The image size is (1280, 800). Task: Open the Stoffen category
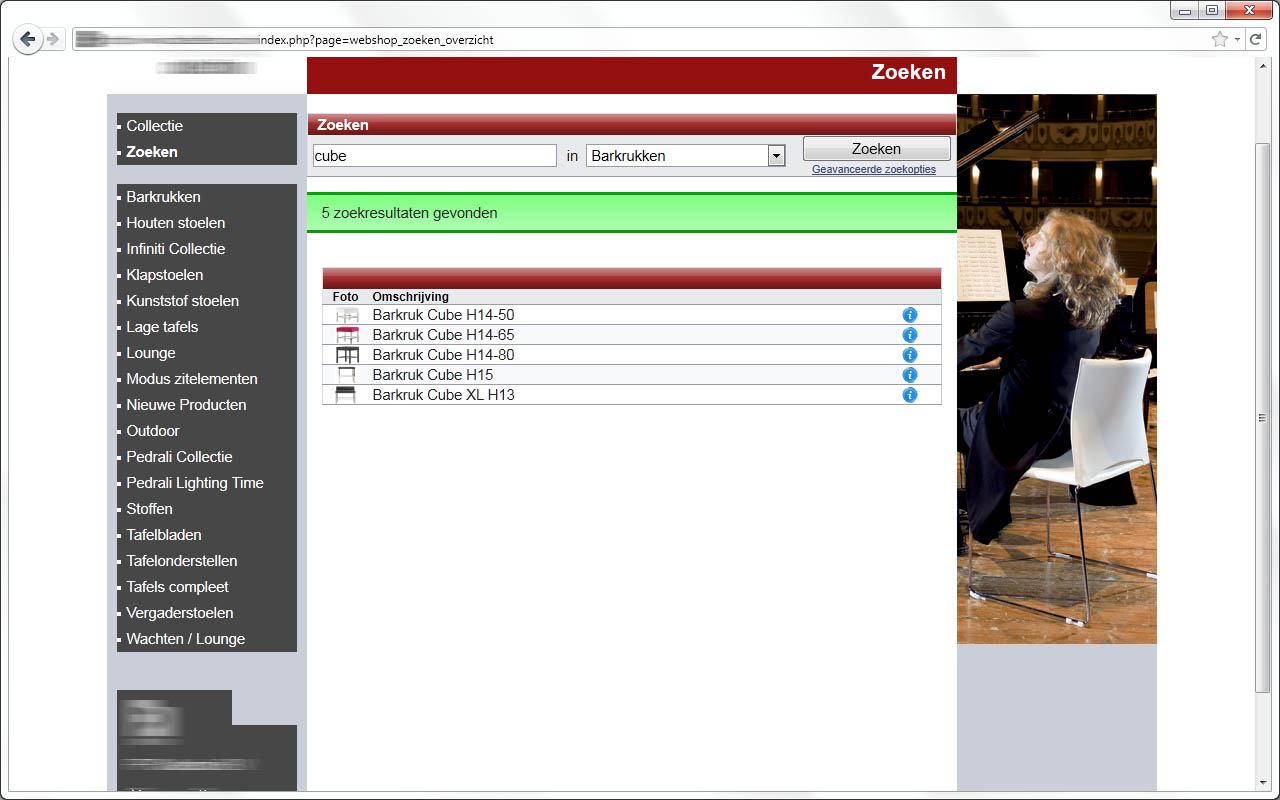click(x=149, y=509)
